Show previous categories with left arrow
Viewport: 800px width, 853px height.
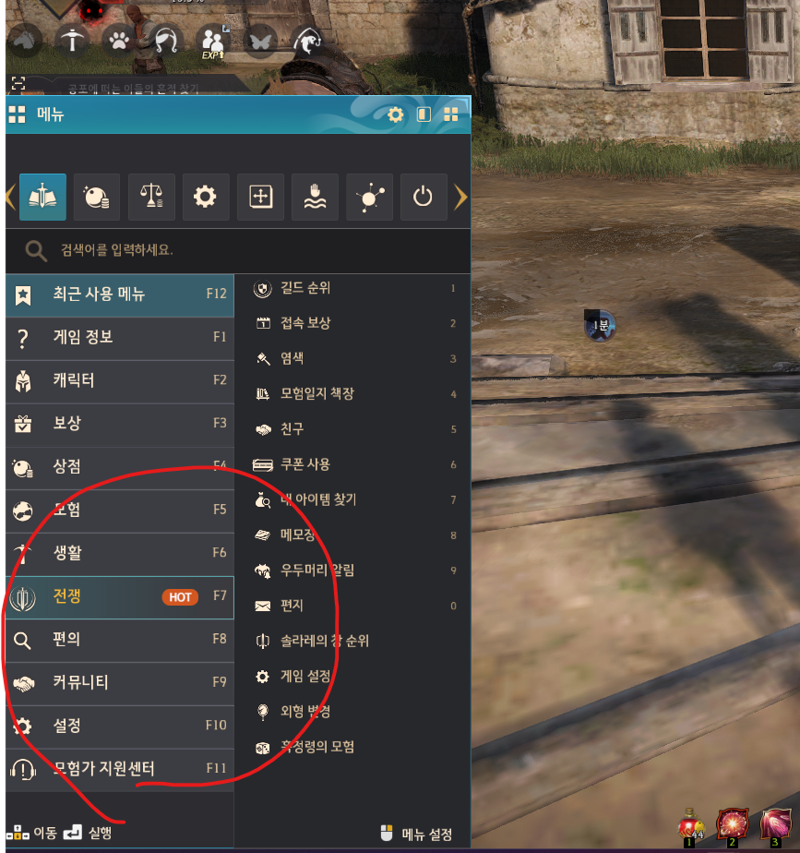pos(10,197)
